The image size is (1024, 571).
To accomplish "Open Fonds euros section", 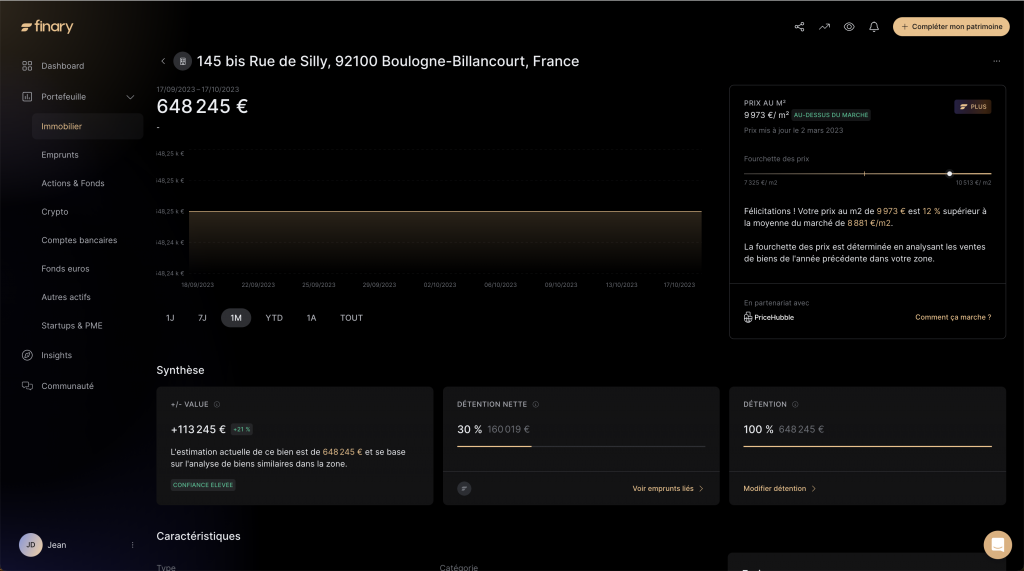I will (x=65, y=269).
